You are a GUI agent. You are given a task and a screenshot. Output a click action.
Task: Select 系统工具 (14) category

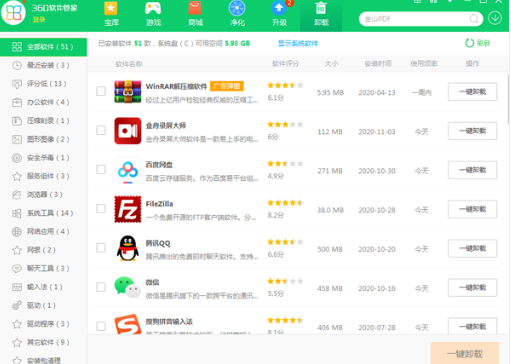click(43, 213)
